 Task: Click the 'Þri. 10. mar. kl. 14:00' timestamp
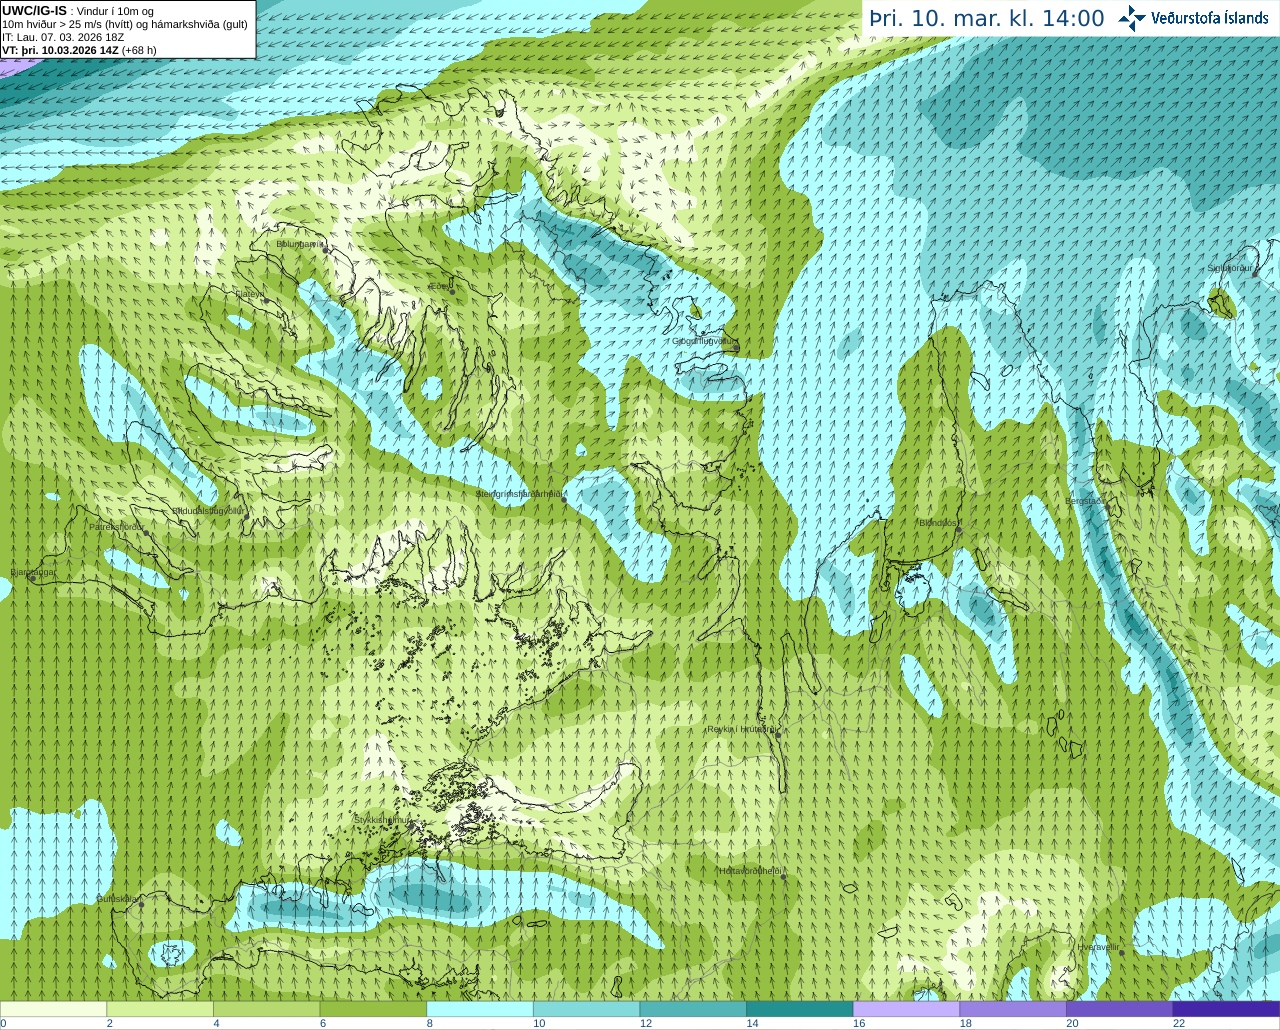click(987, 19)
